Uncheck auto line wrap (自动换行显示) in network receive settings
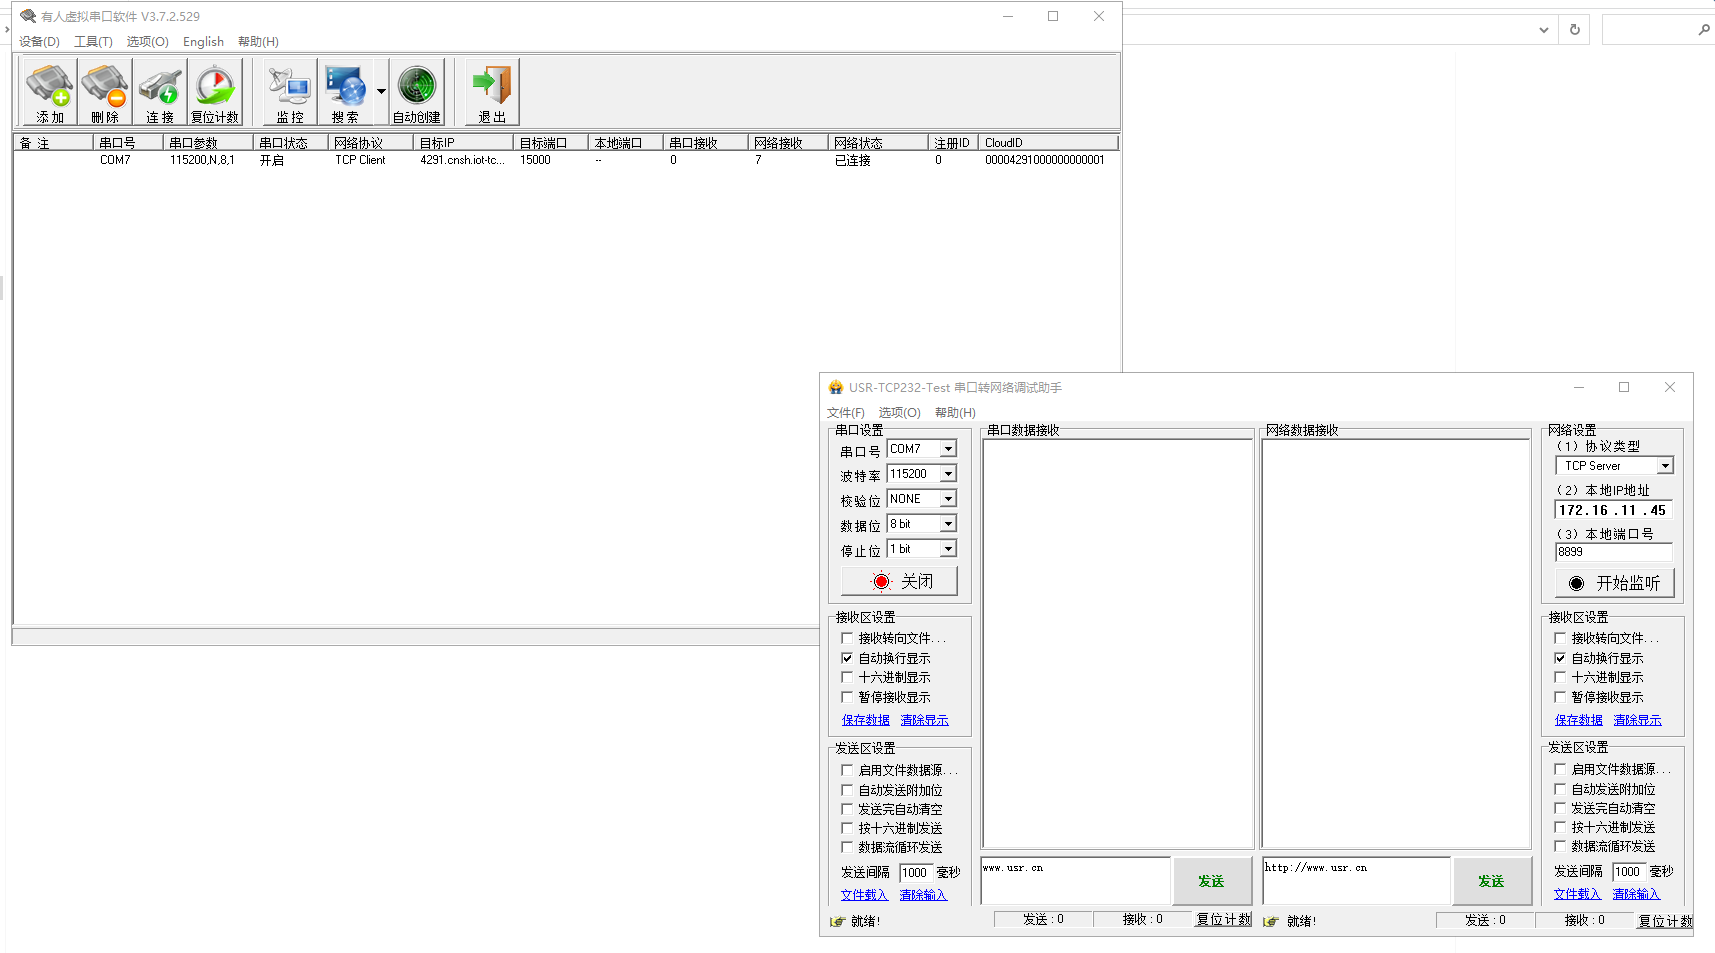Image resolution: width=1715 pixels, height=953 pixels. 1560,659
